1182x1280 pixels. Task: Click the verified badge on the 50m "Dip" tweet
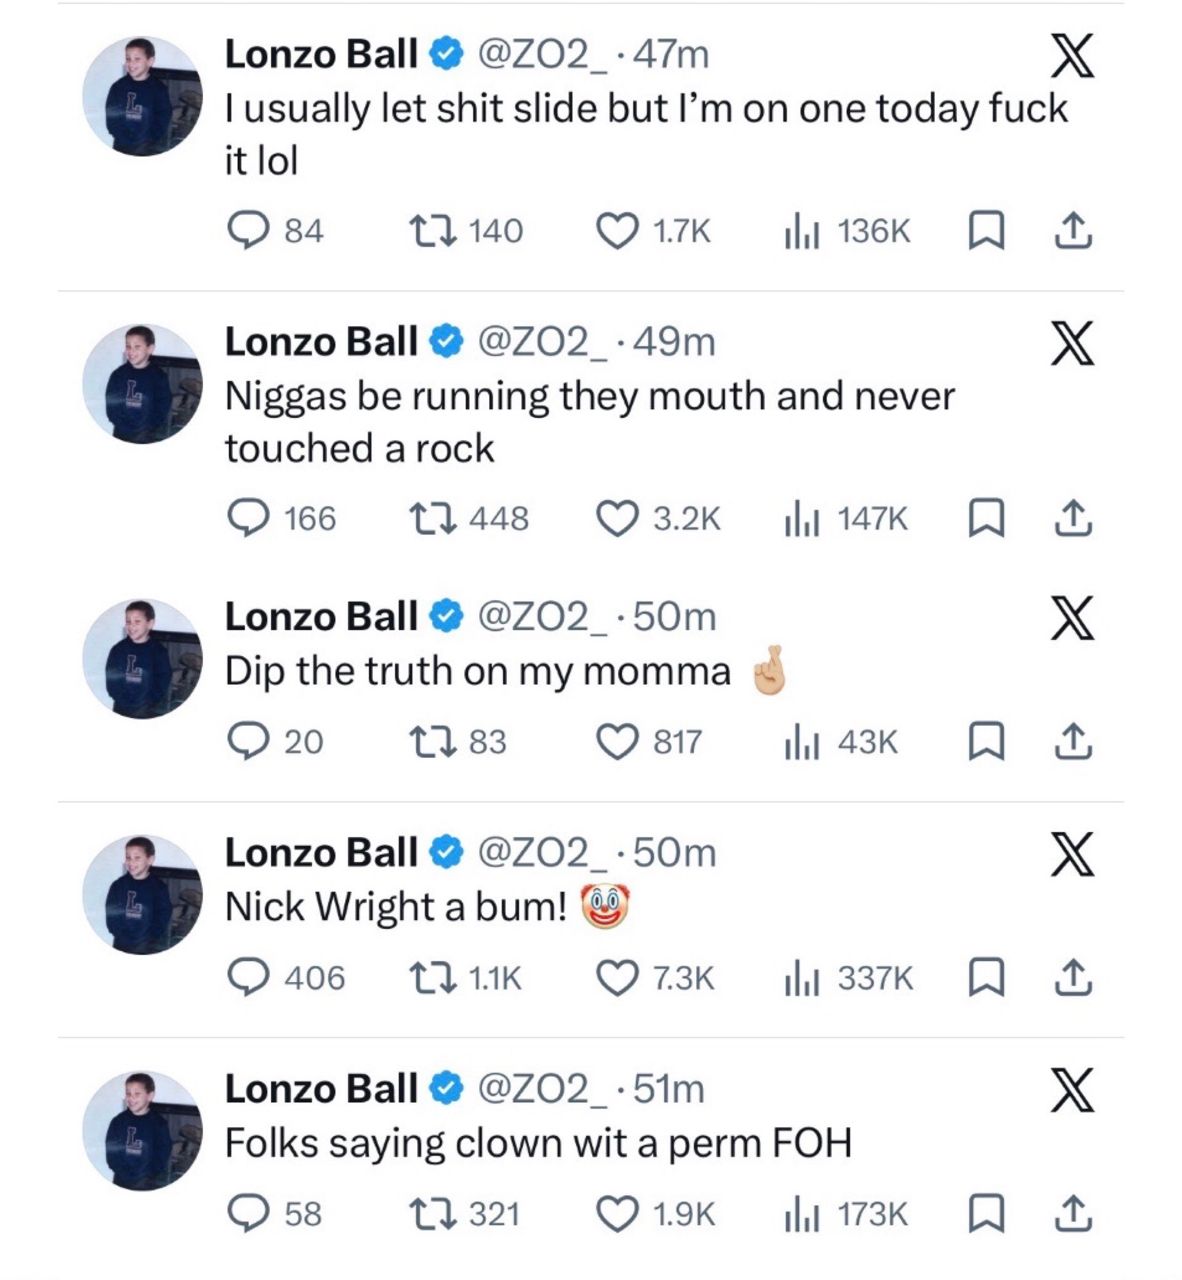[x=446, y=617]
